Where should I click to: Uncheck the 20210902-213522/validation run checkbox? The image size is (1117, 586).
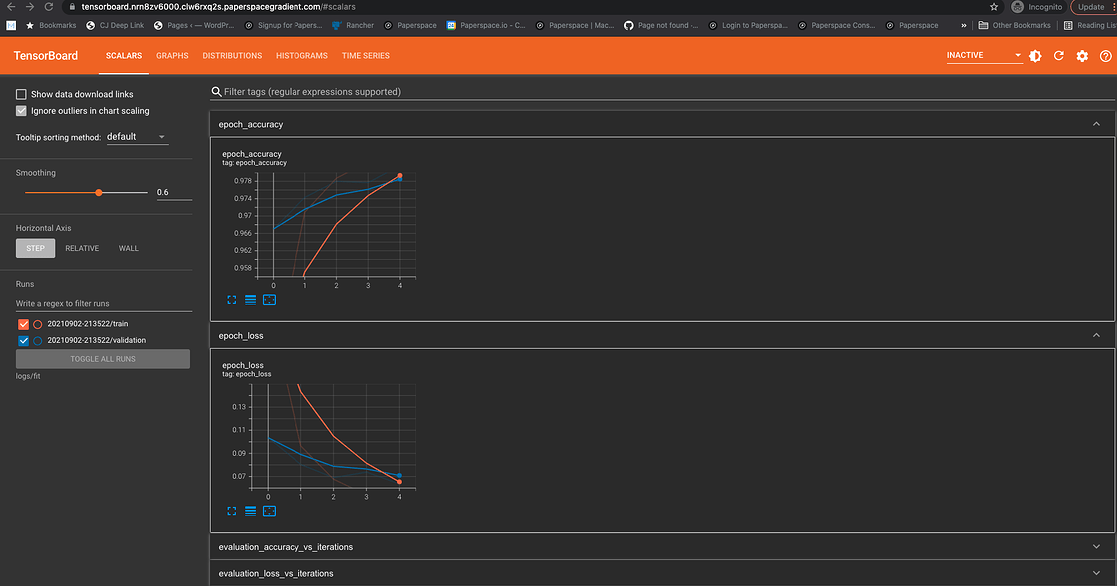24,340
